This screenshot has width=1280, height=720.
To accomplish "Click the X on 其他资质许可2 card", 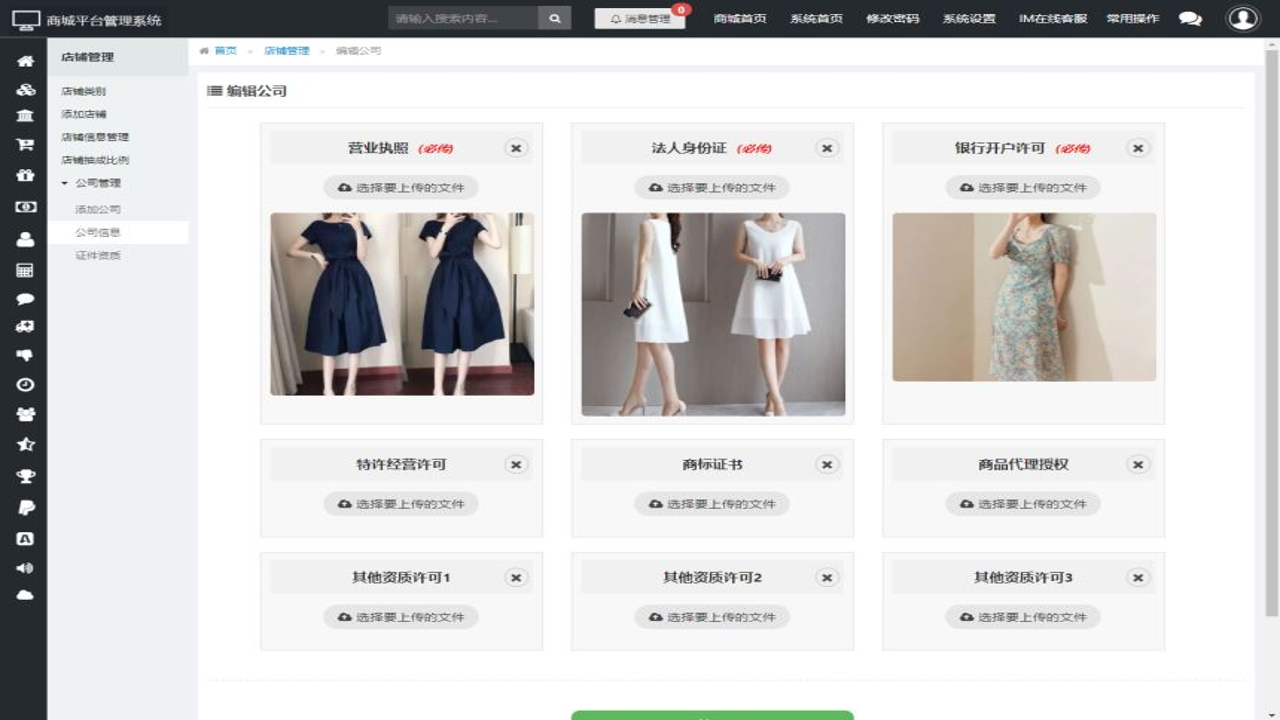I will click(827, 578).
